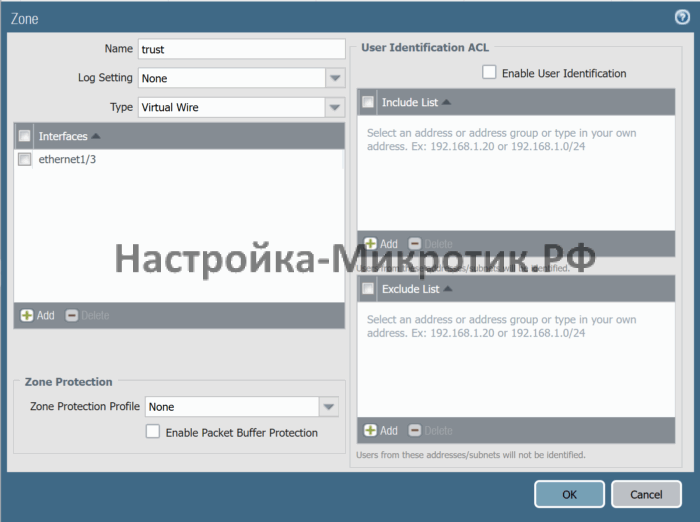Screen dimensions: 700x522
Task: Click the Delete icon under Interfaces list
Action: click(x=71, y=315)
